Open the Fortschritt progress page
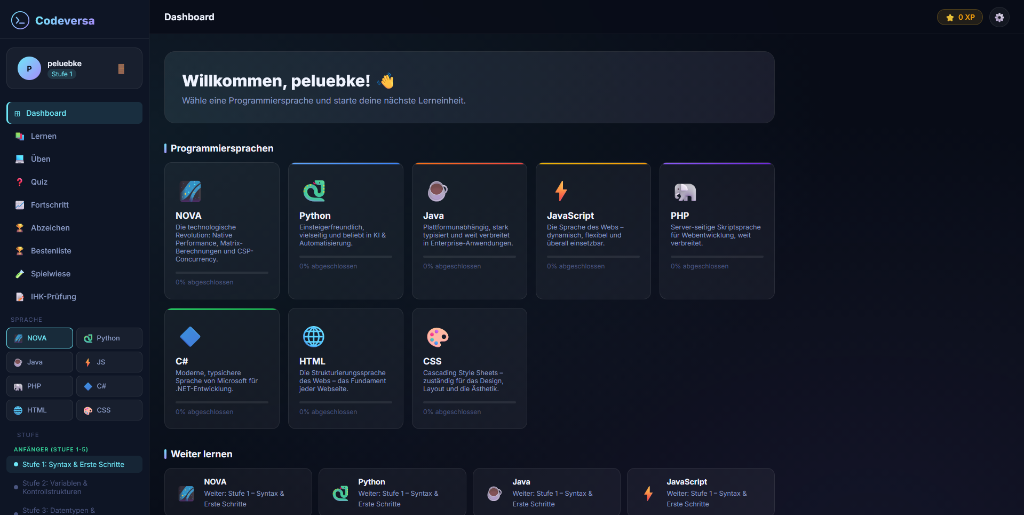 pos(74,205)
